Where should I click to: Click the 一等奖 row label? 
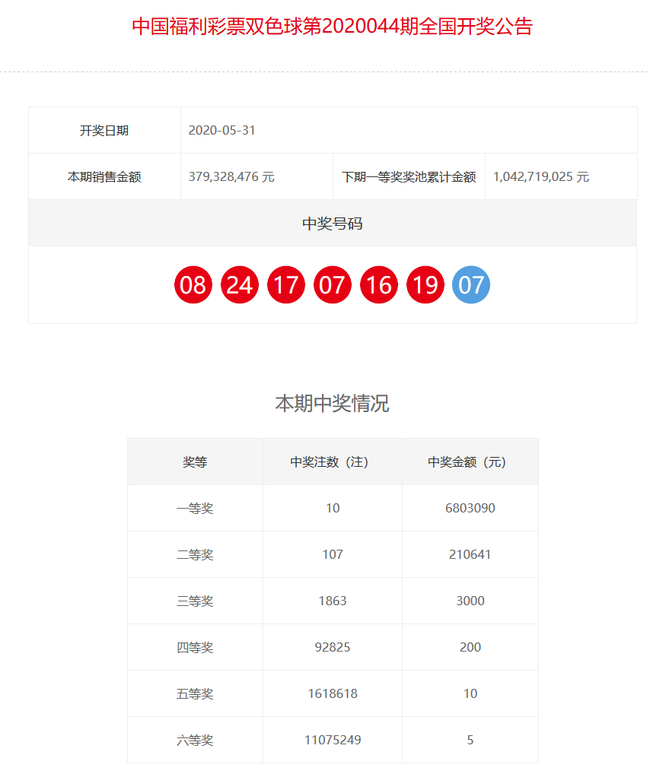coord(195,508)
